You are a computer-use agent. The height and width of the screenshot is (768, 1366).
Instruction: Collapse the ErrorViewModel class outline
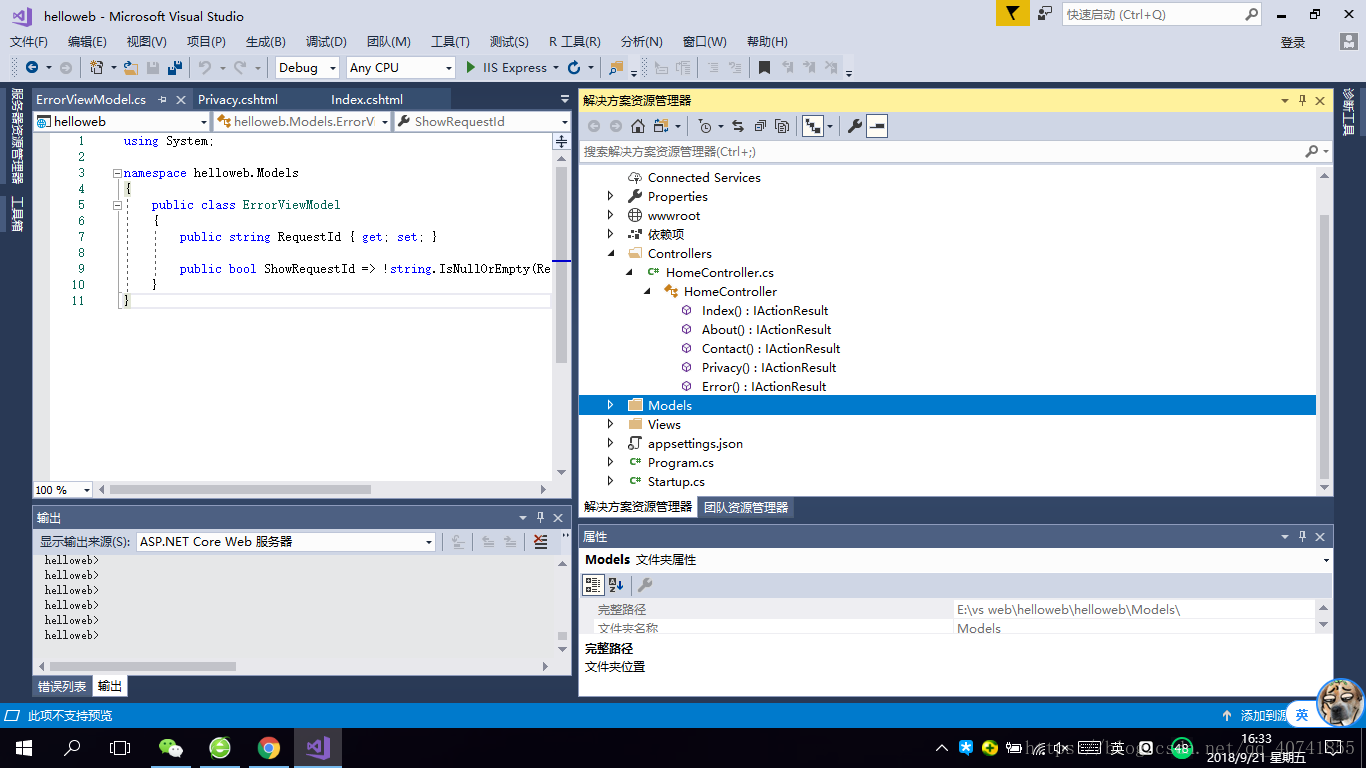(x=117, y=205)
